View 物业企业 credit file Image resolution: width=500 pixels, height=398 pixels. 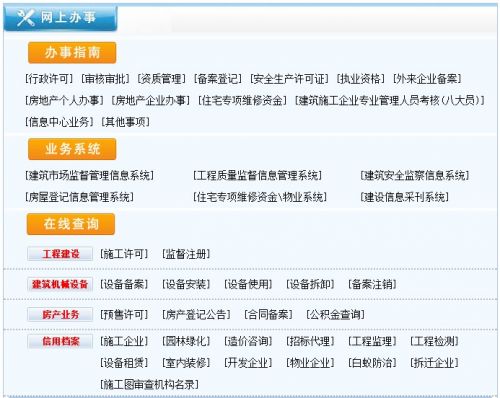pyautogui.click(x=310, y=363)
